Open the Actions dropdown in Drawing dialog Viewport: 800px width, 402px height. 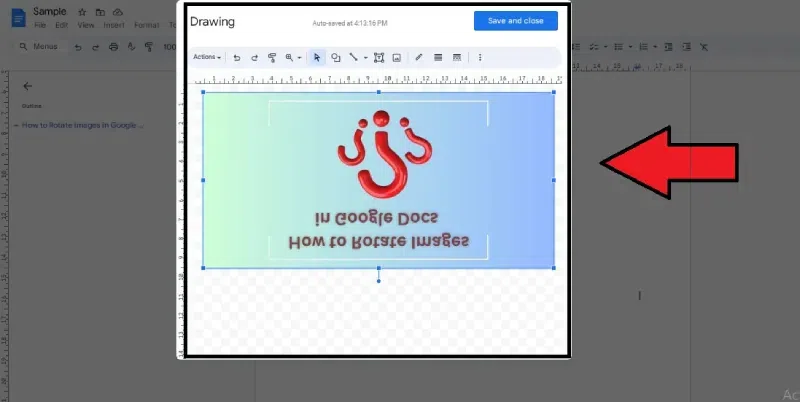pos(207,57)
